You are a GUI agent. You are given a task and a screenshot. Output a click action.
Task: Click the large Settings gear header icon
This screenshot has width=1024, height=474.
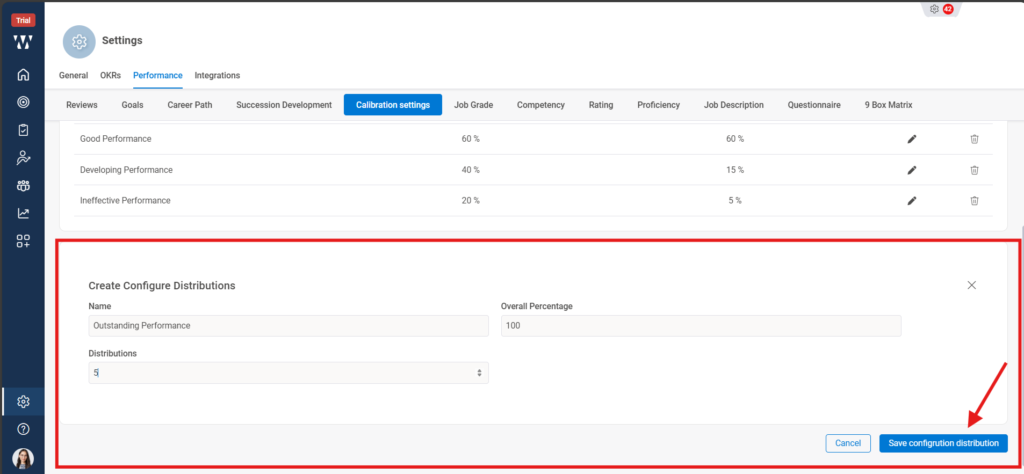79,42
